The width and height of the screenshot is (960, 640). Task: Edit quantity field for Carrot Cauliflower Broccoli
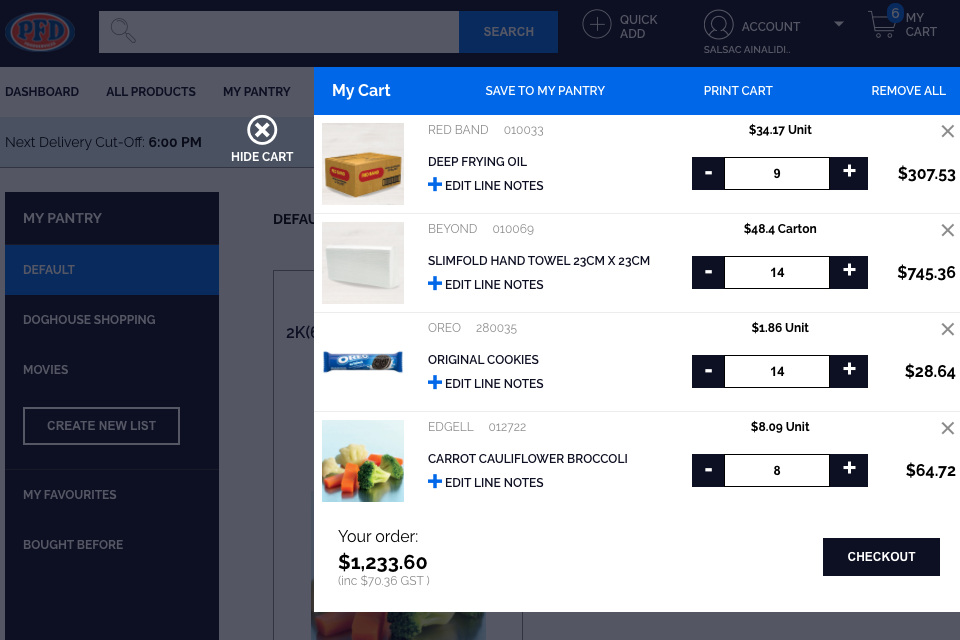[777, 470]
